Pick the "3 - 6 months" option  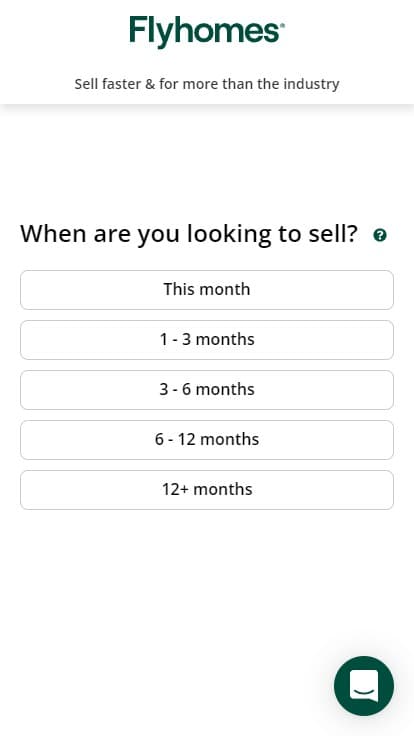(207, 390)
